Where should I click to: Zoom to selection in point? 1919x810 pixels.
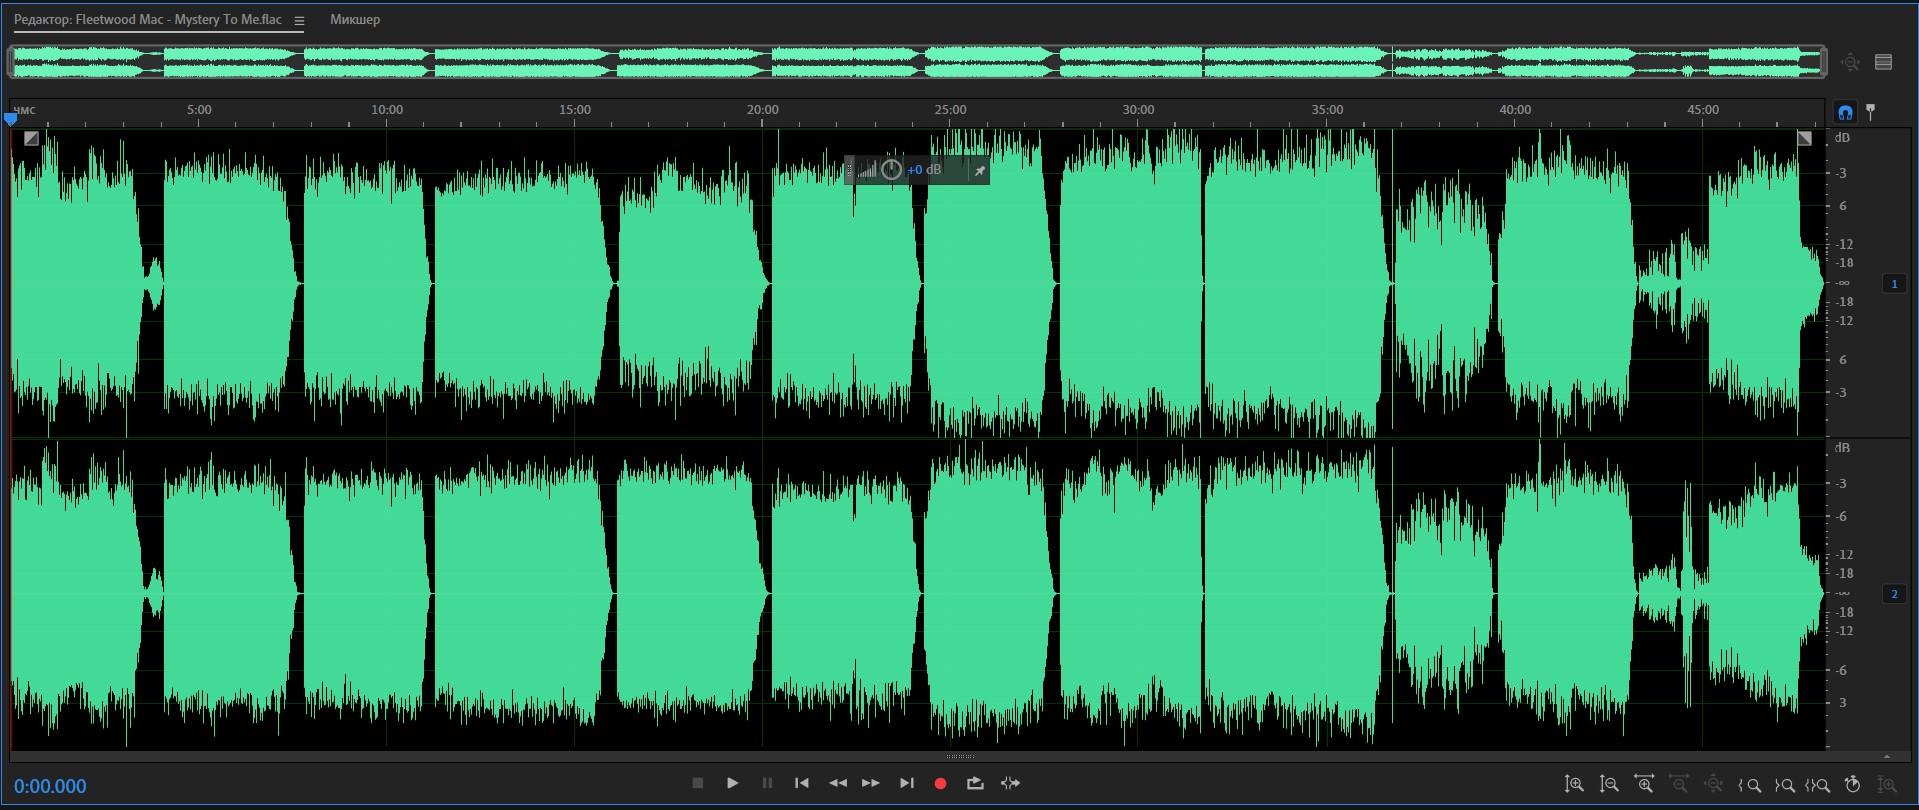pyautogui.click(x=1750, y=785)
